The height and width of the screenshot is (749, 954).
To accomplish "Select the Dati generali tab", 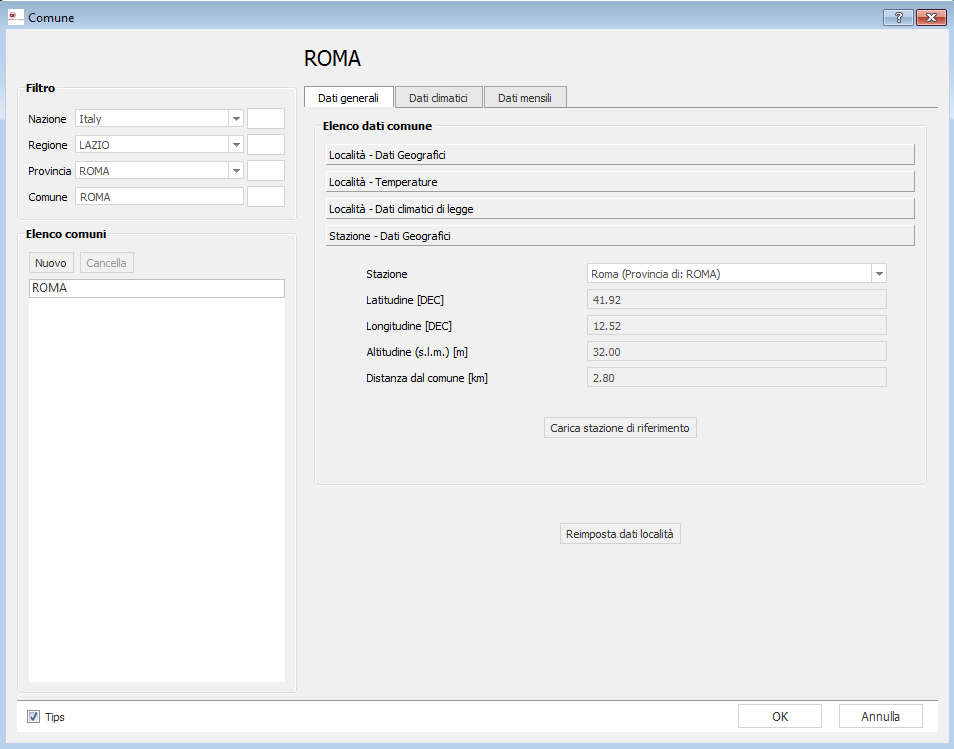I will pos(348,97).
